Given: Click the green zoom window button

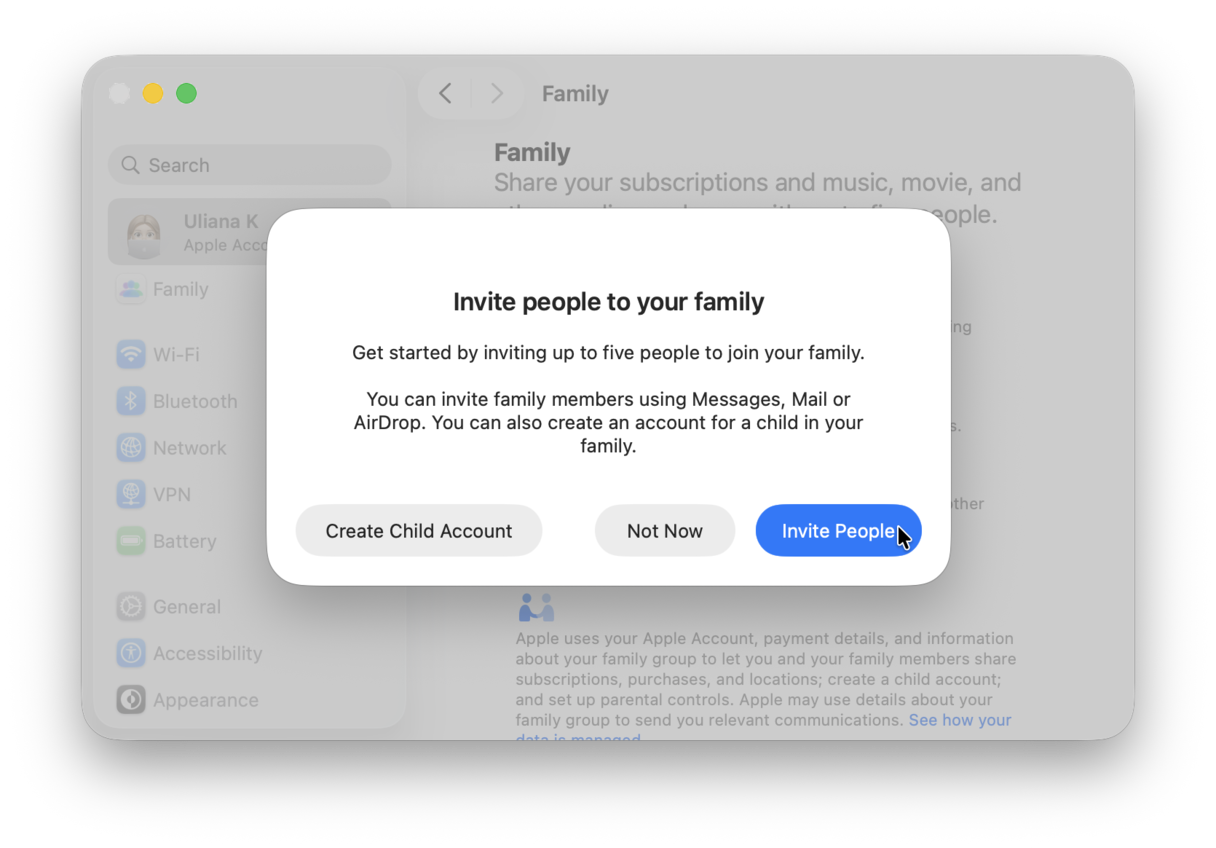Looking at the screenshot, I should [x=186, y=93].
